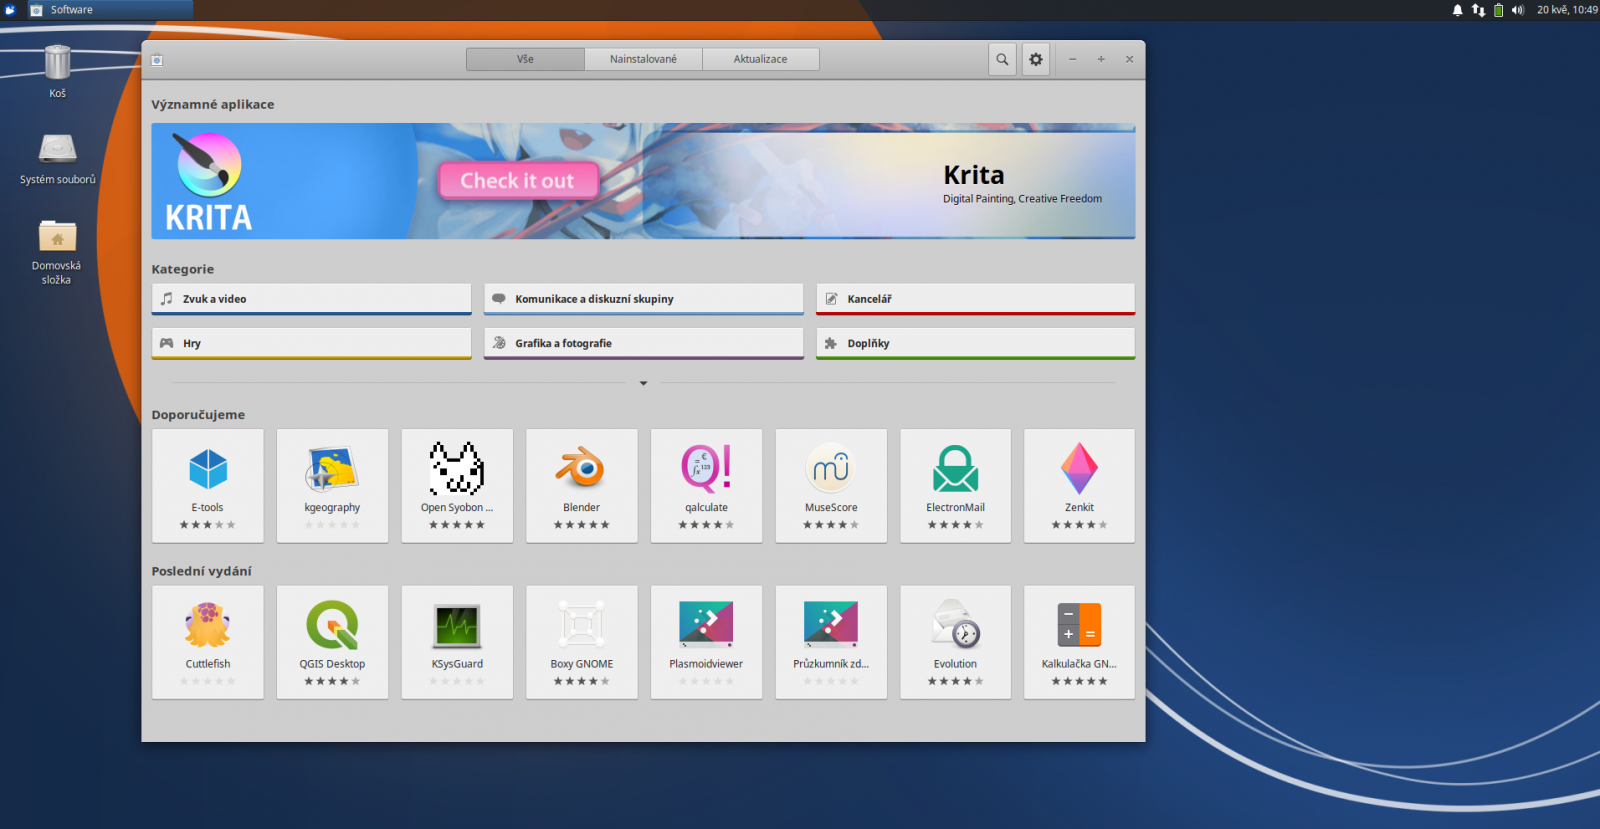Image resolution: width=1600 pixels, height=829 pixels.
Task: Open the Open Syobon app tile
Action: click(457, 486)
